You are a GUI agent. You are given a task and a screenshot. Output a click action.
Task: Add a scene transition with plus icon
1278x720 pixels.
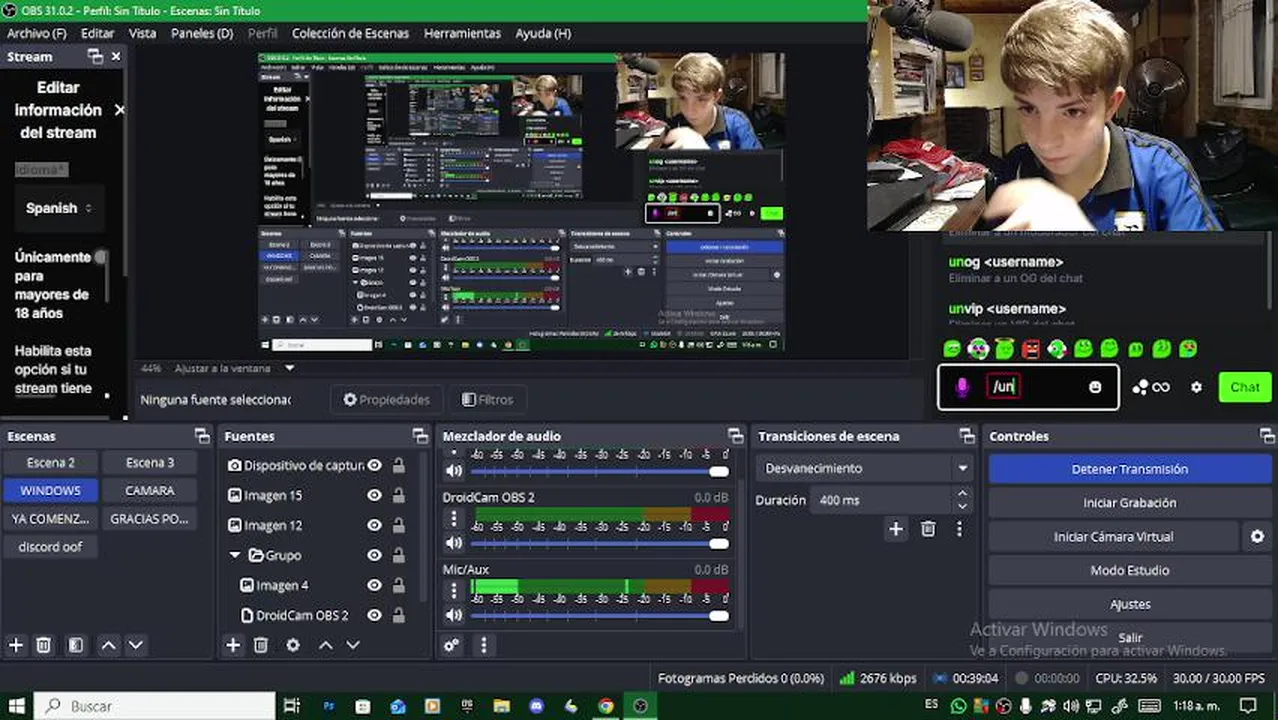click(x=896, y=530)
